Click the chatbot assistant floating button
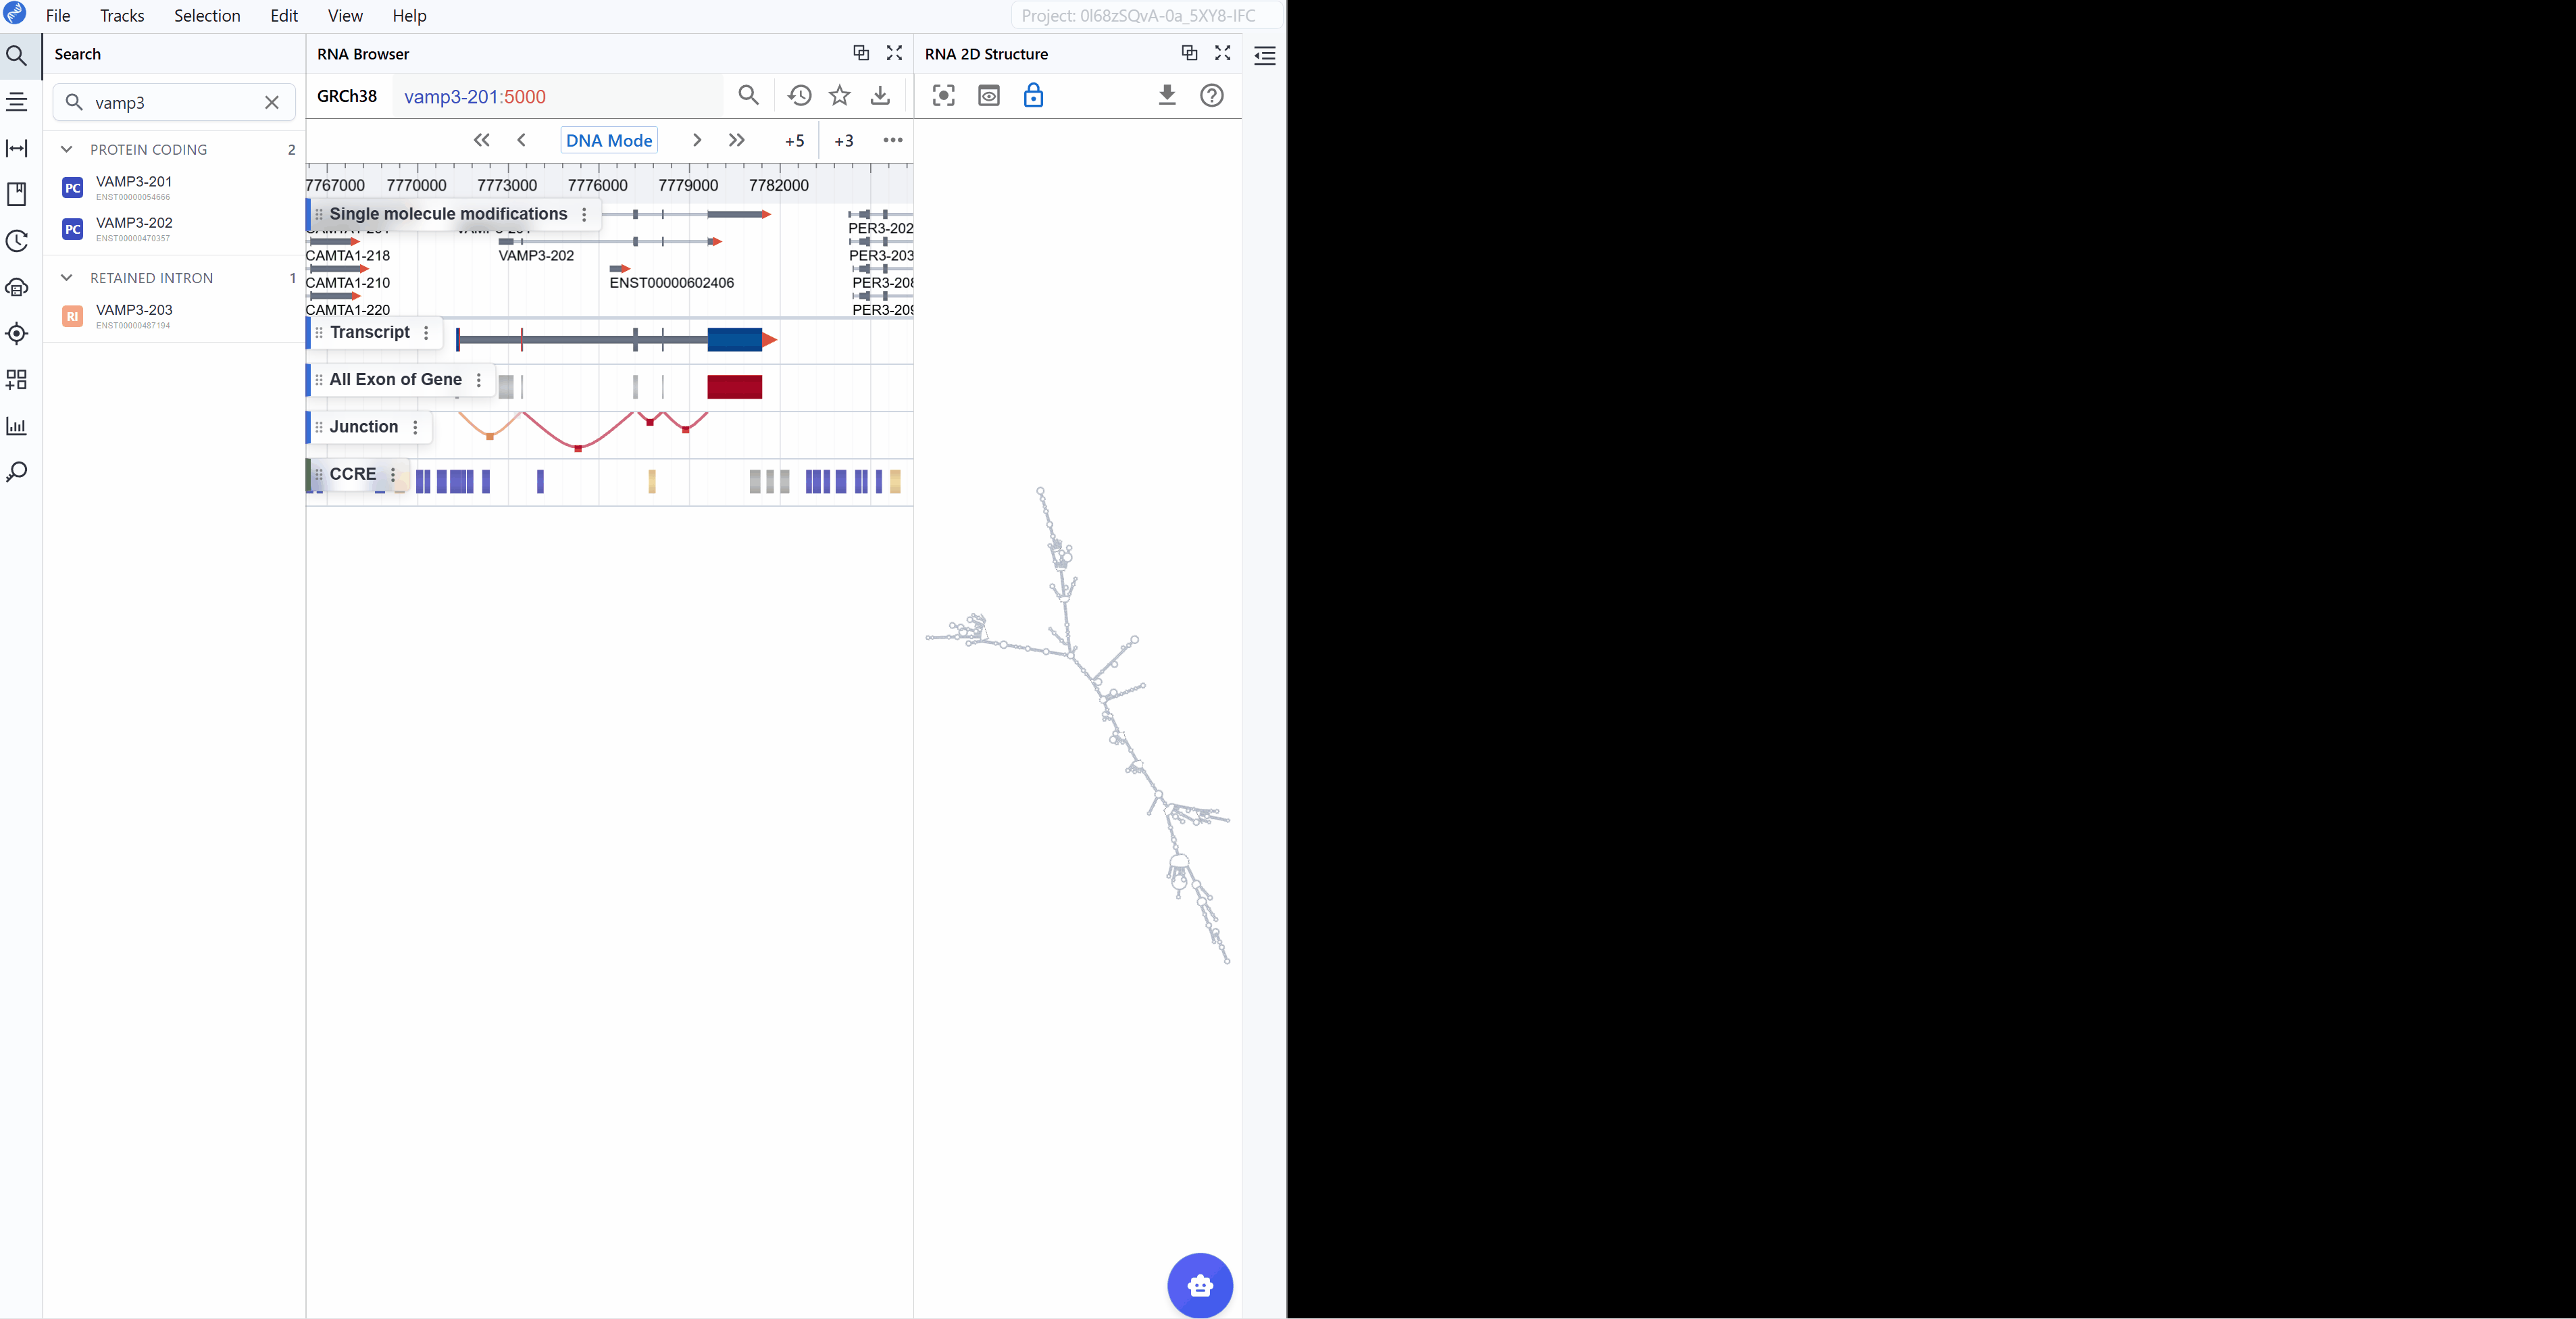 [1199, 1285]
